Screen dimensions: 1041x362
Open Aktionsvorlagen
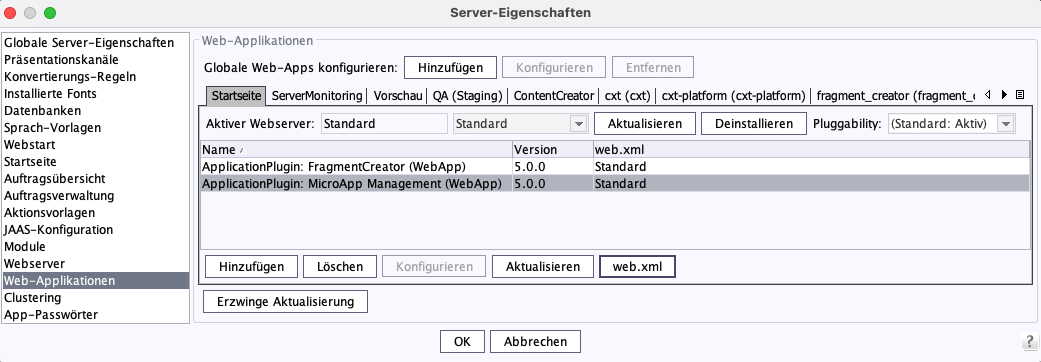pyautogui.click(x=96, y=213)
